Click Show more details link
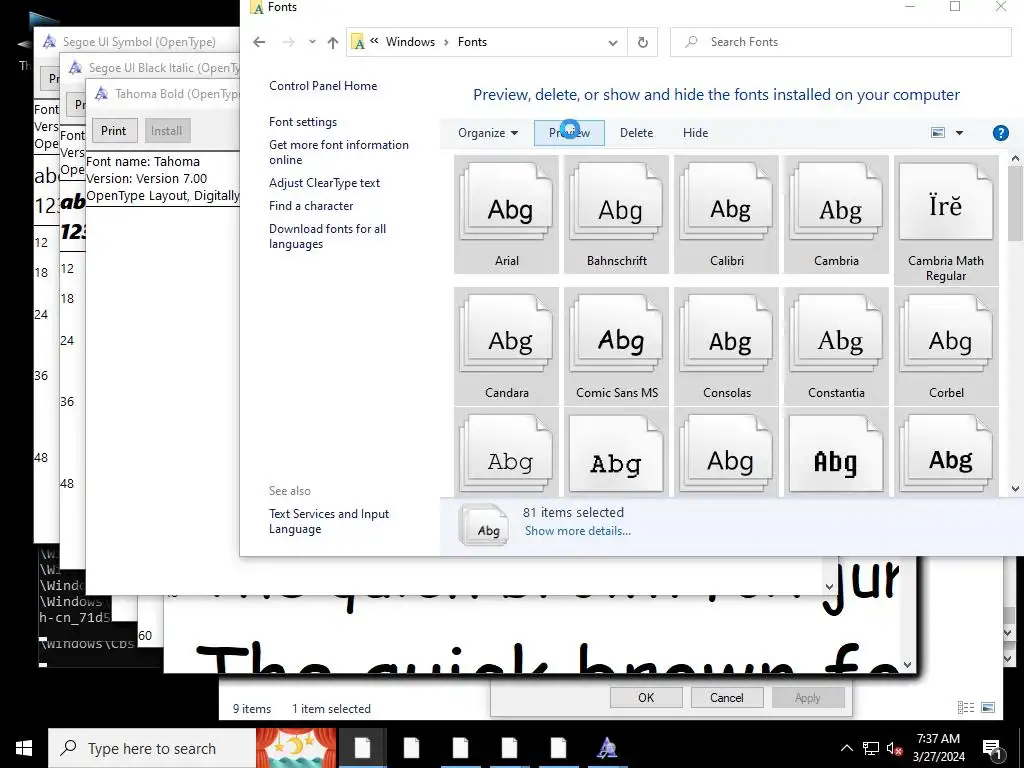The width and height of the screenshot is (1024, 768). click(578, 531)
